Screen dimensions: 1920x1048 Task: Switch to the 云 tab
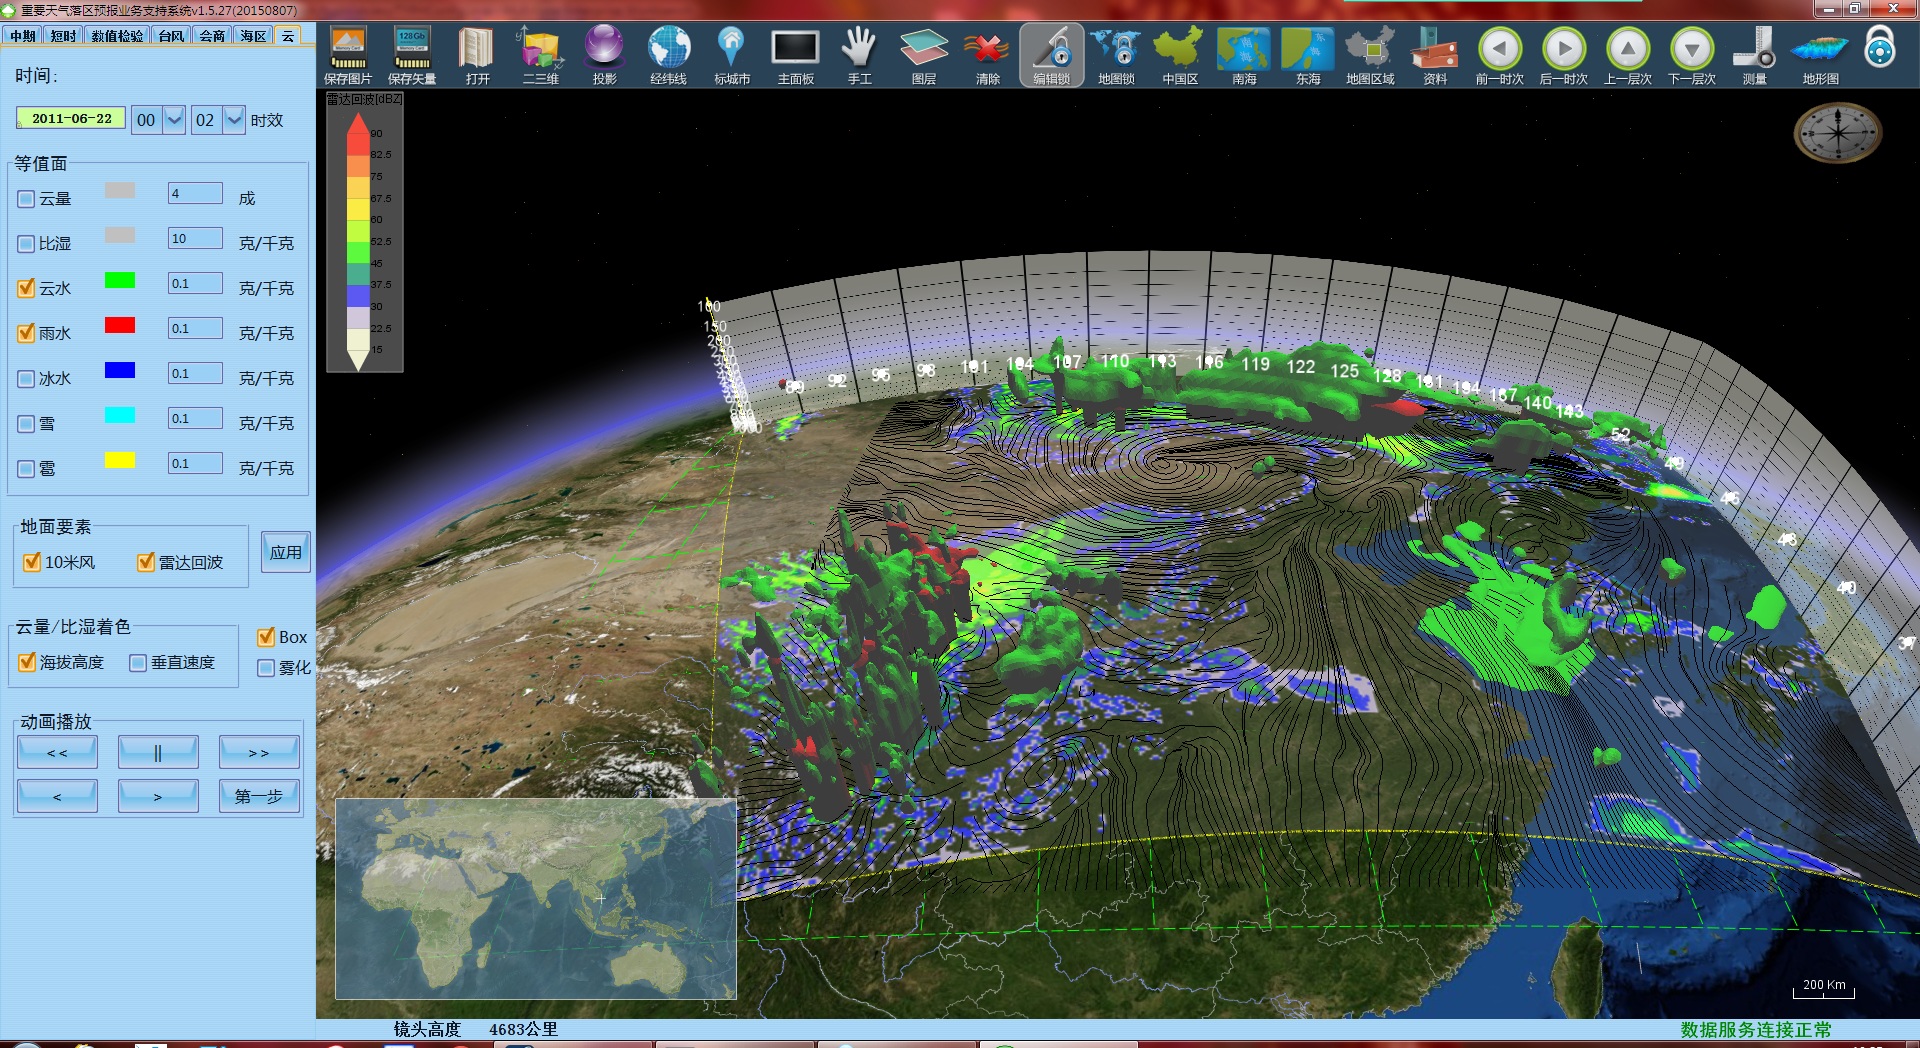click(288, 36)
